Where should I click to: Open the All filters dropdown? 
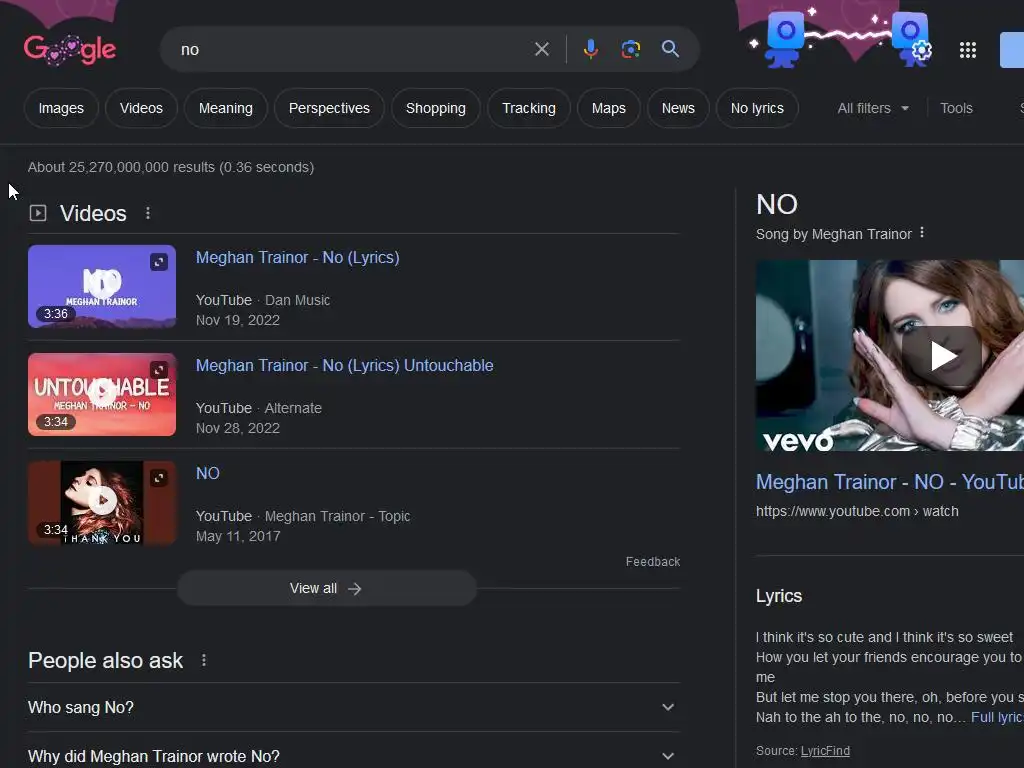(872, 108)
